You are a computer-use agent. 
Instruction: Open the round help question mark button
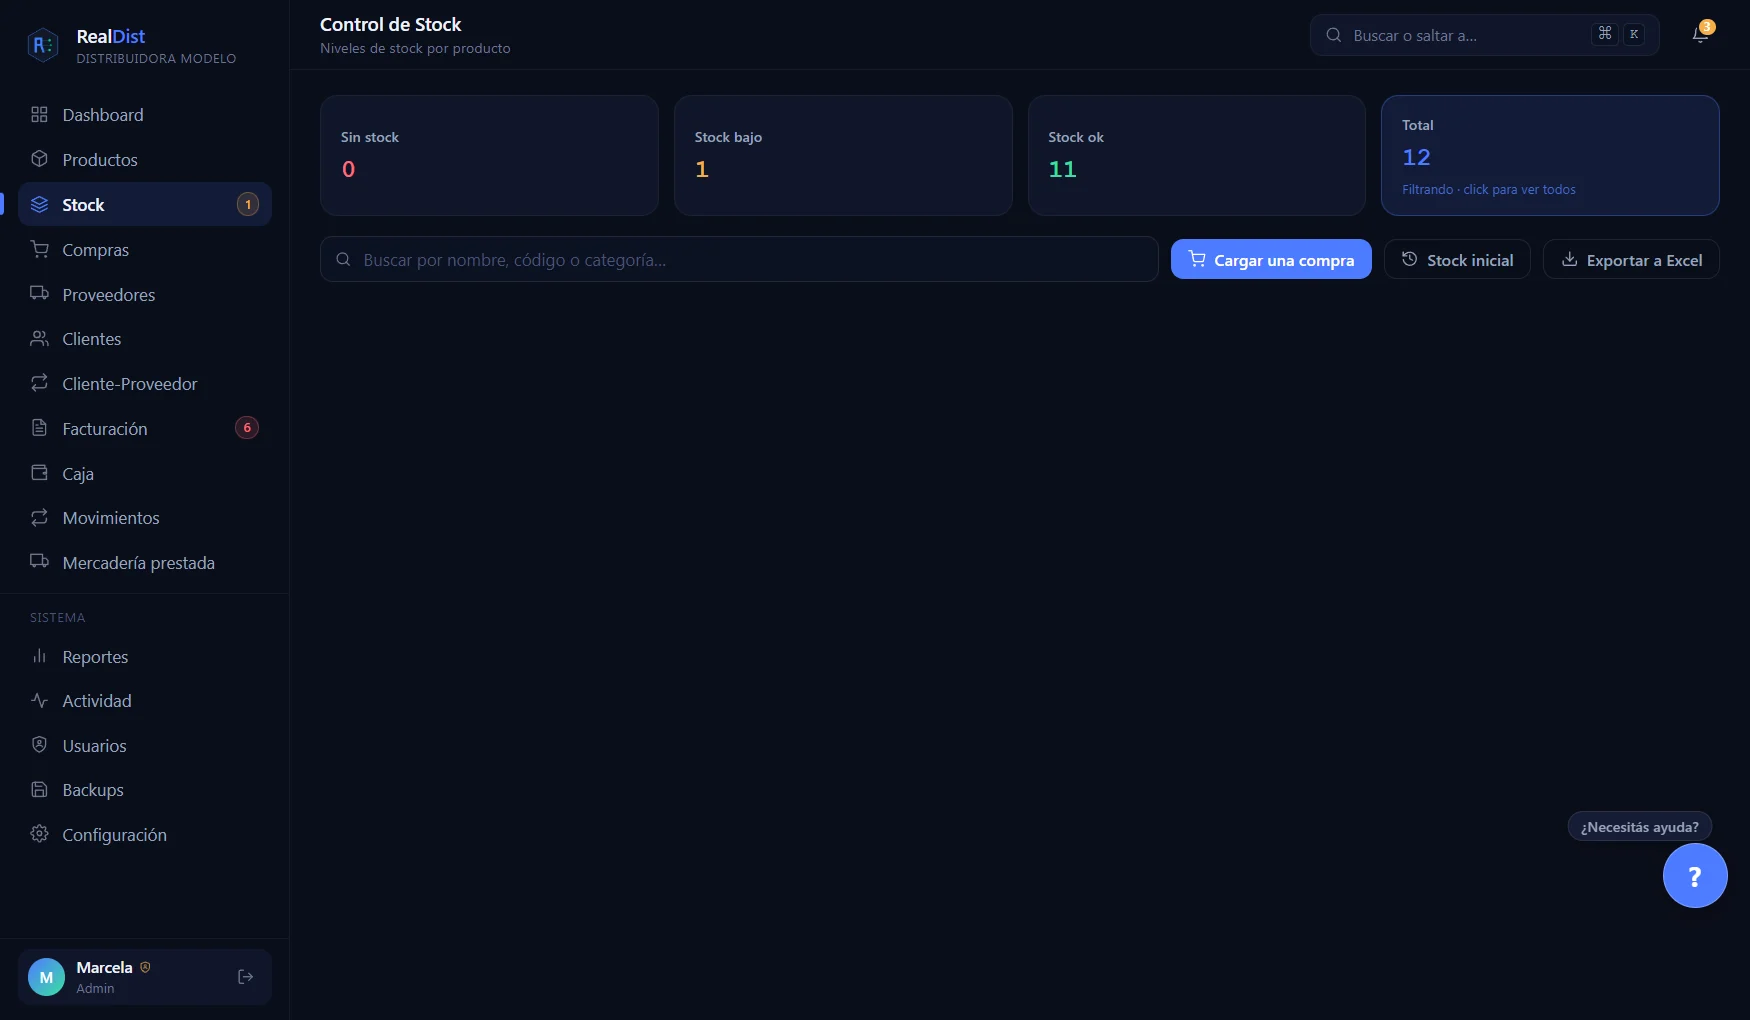(x=1695, y=876)
